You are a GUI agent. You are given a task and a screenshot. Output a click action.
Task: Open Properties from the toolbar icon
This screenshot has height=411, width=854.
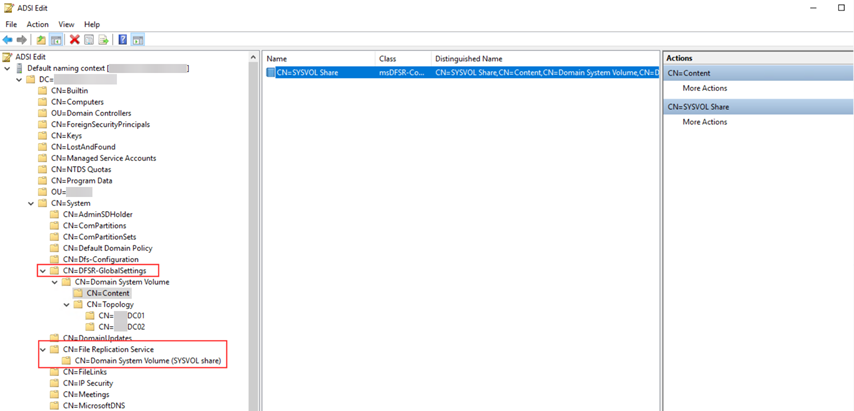(x=89, y=40)
